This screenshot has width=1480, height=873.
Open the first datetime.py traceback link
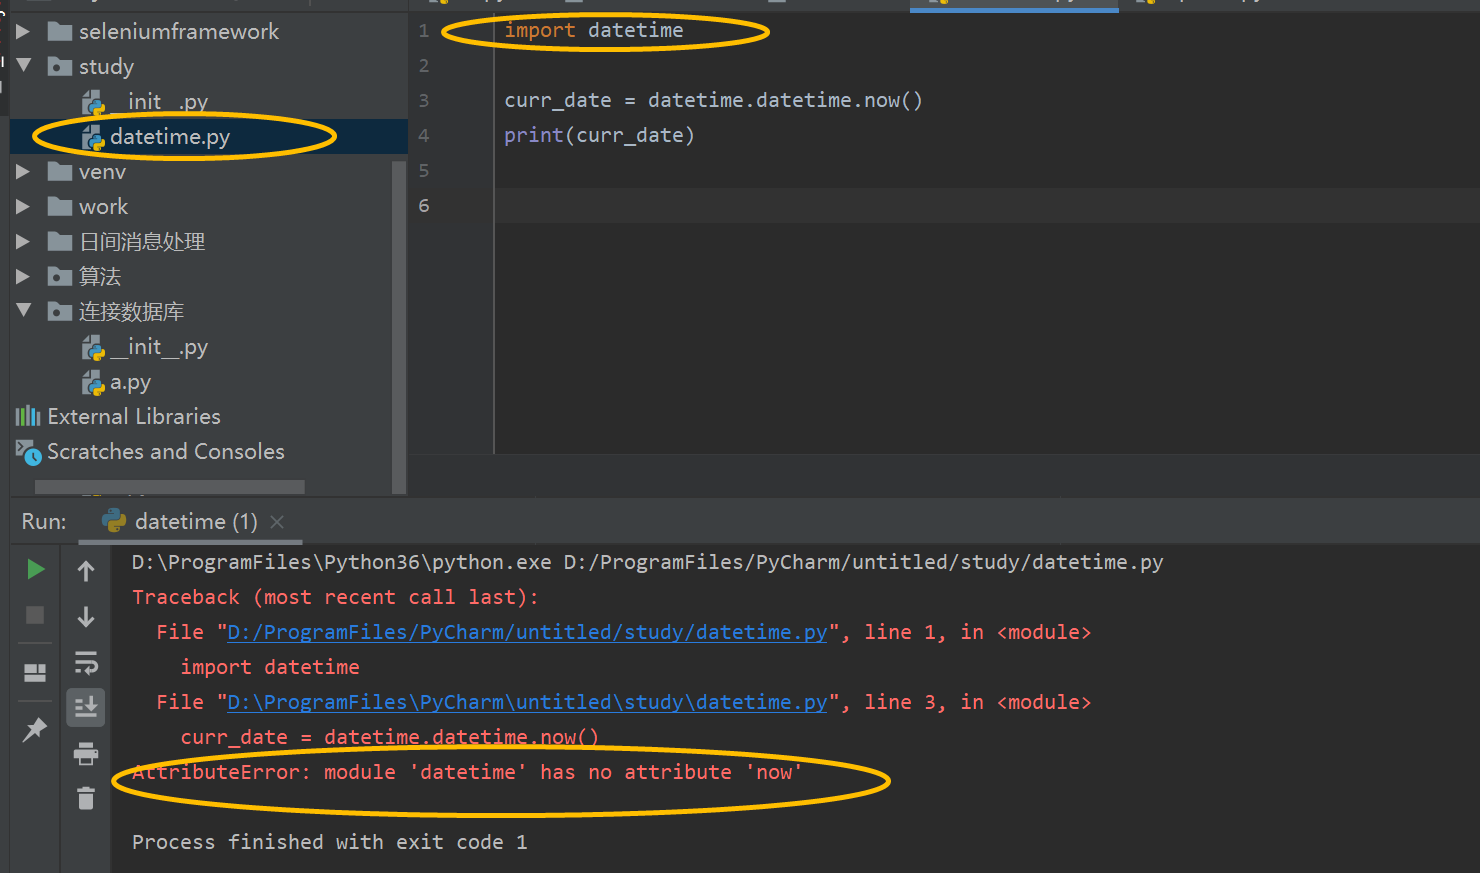pos(527,632)
